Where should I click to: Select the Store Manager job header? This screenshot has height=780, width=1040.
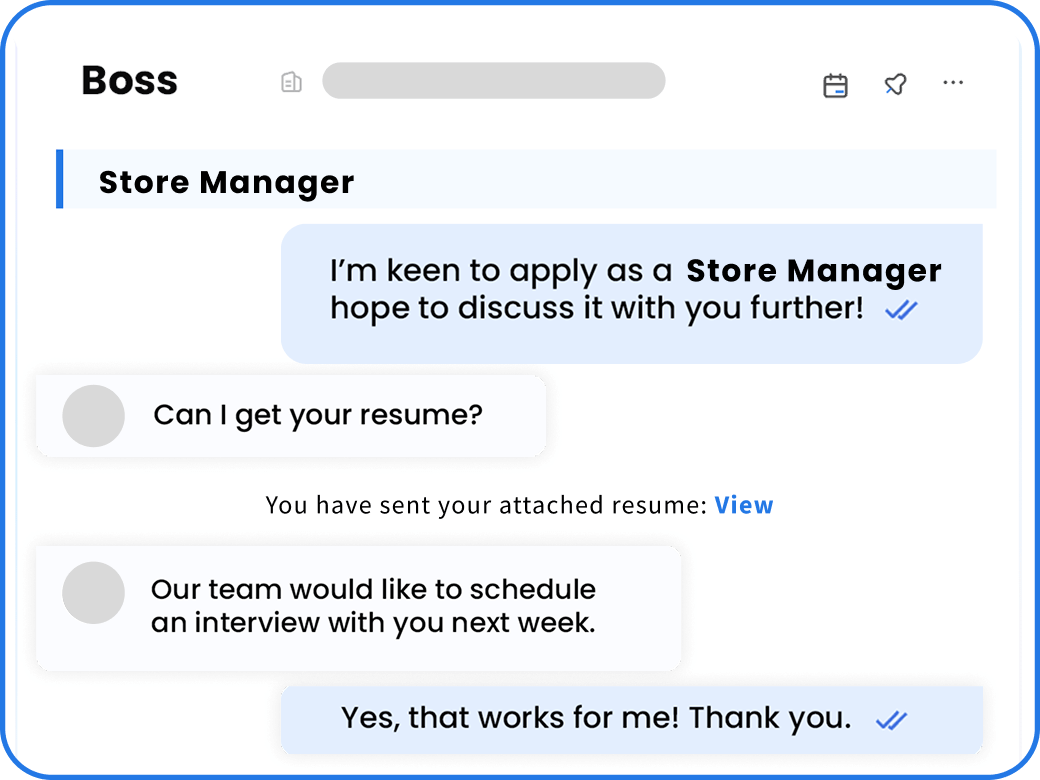(x=527, y=179)
